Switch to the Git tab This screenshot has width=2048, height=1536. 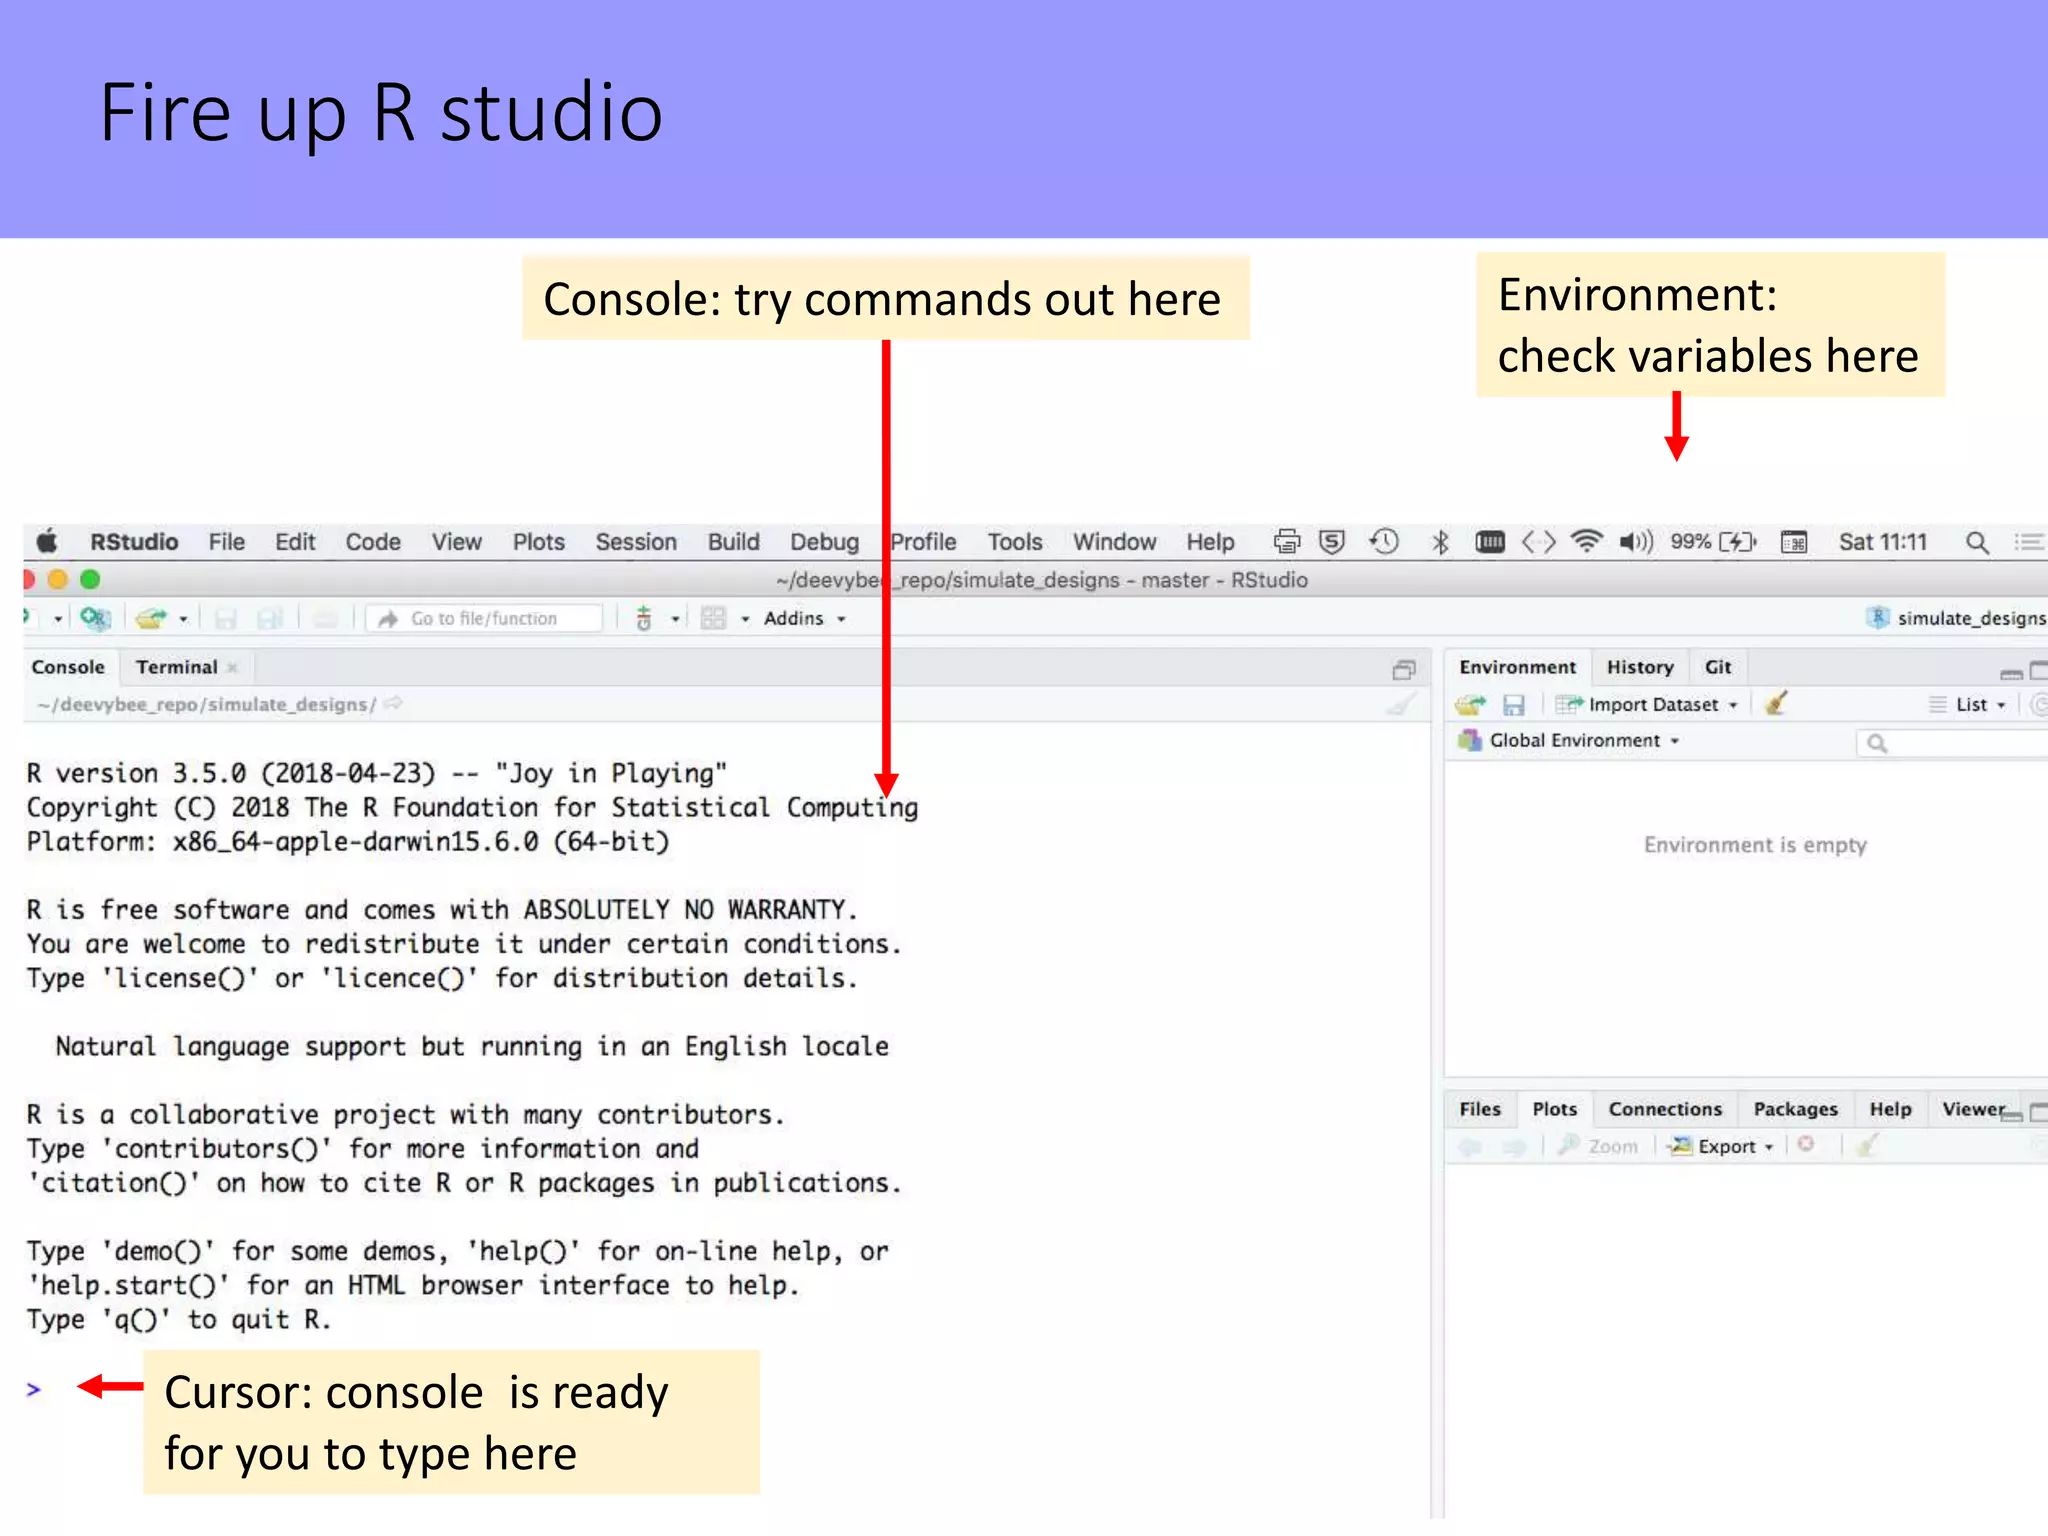coord(1718,668)
